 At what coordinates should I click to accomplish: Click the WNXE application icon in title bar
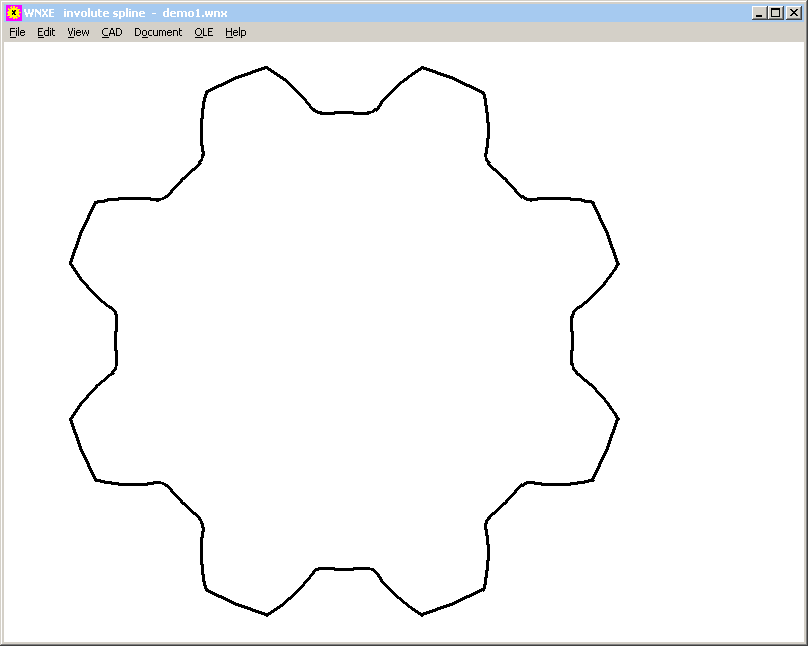(x=13, y=13)
